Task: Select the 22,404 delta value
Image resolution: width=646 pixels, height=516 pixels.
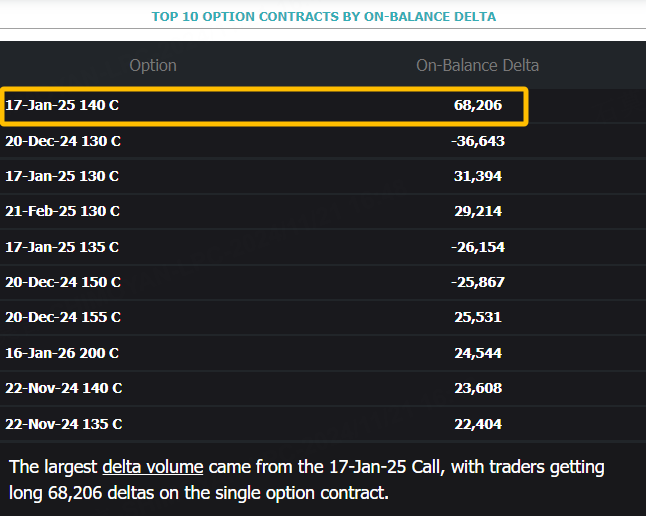Action: [477, 424]
